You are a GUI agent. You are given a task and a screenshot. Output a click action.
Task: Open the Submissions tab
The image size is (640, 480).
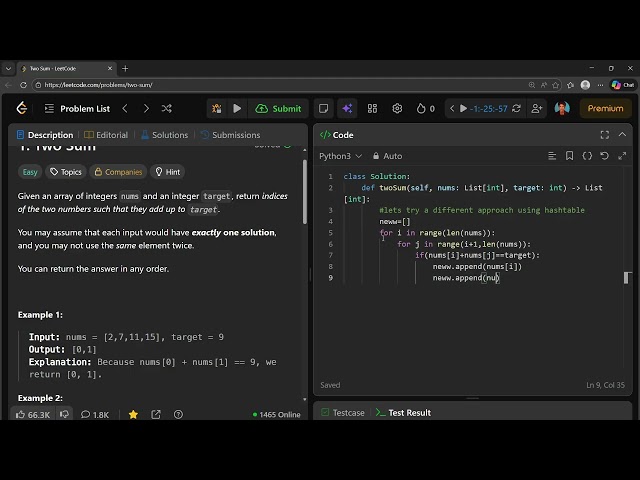tap(231, 135)
